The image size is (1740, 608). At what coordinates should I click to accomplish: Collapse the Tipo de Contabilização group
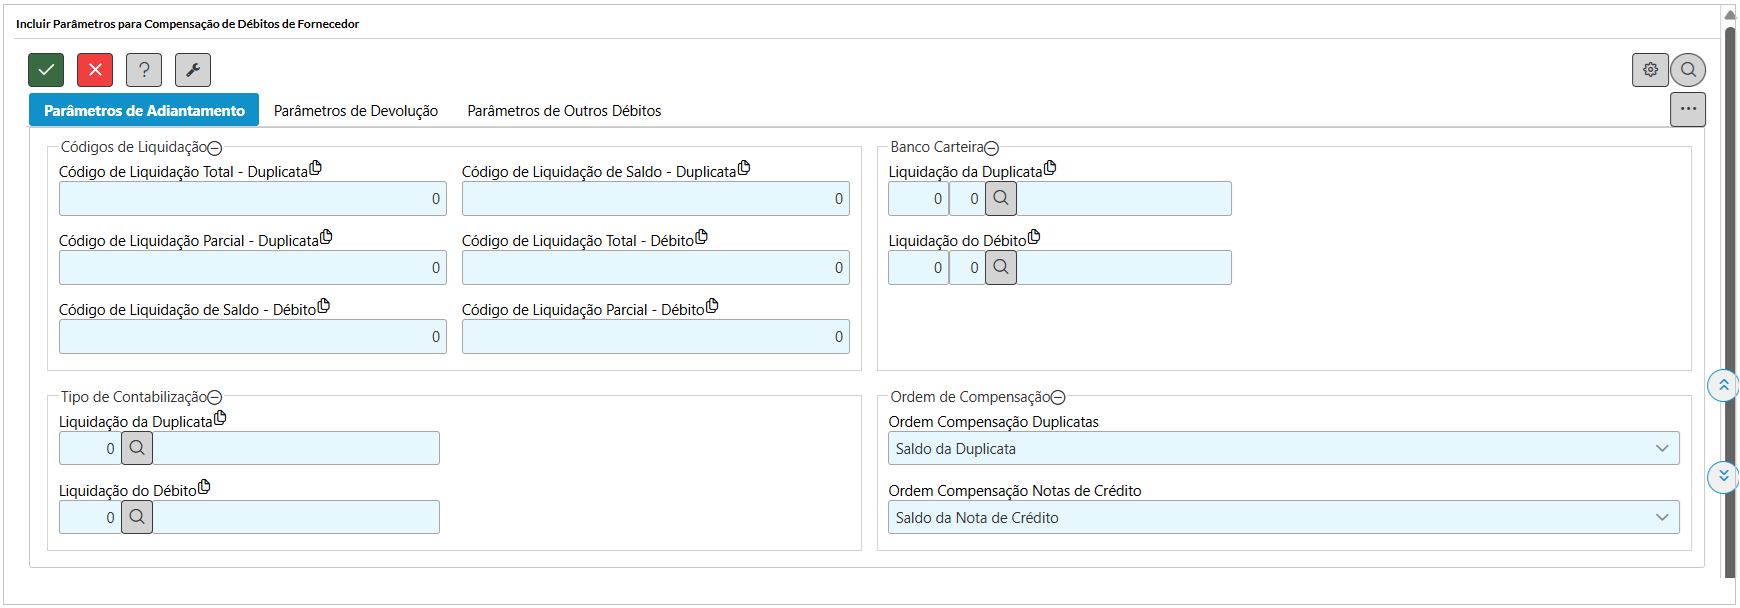point(214,398)
